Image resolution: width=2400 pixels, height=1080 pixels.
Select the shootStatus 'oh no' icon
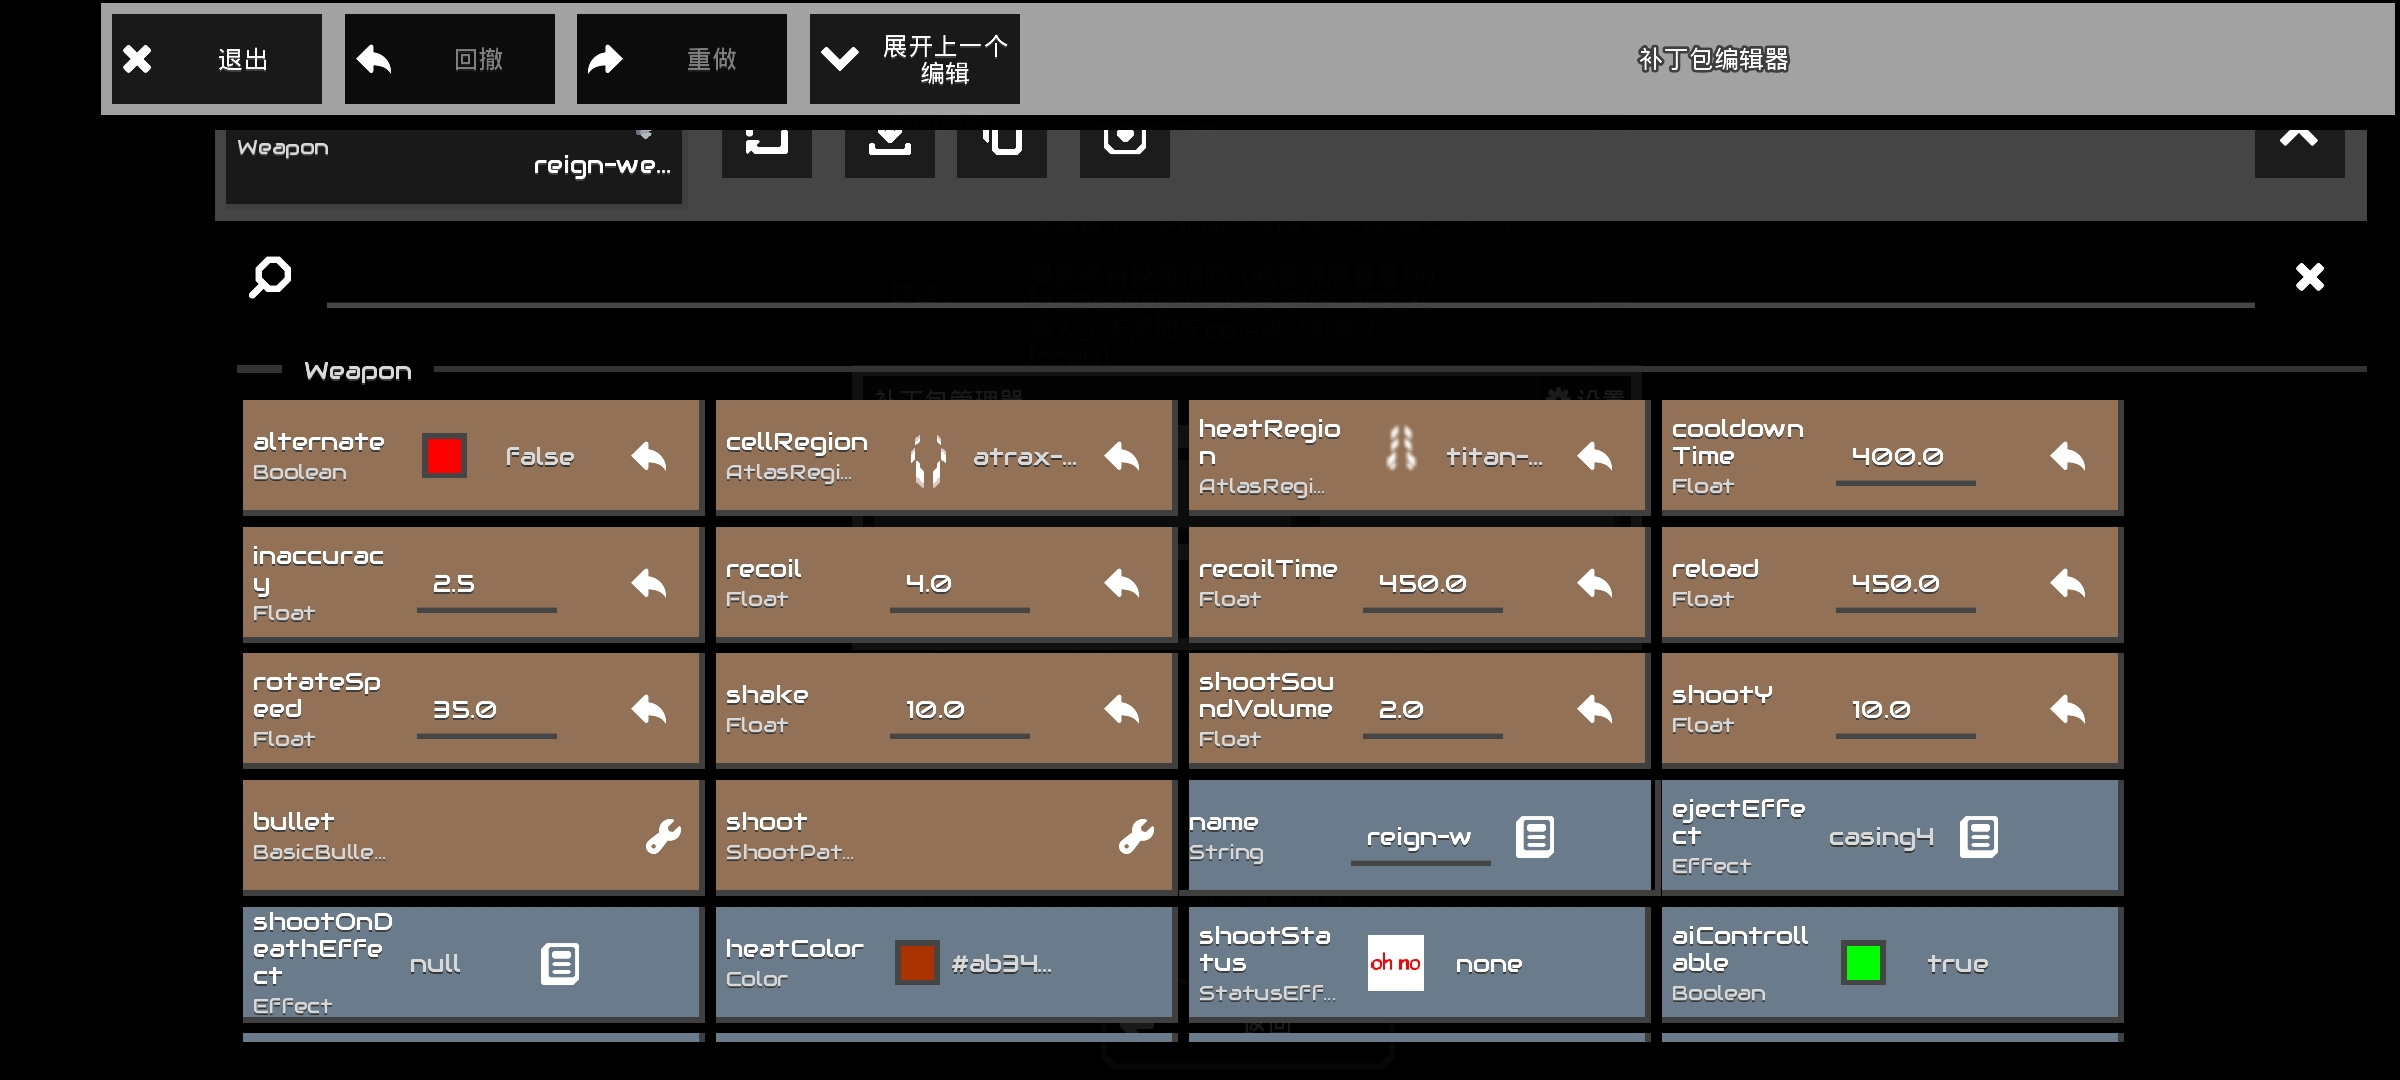click(1395, 963)
